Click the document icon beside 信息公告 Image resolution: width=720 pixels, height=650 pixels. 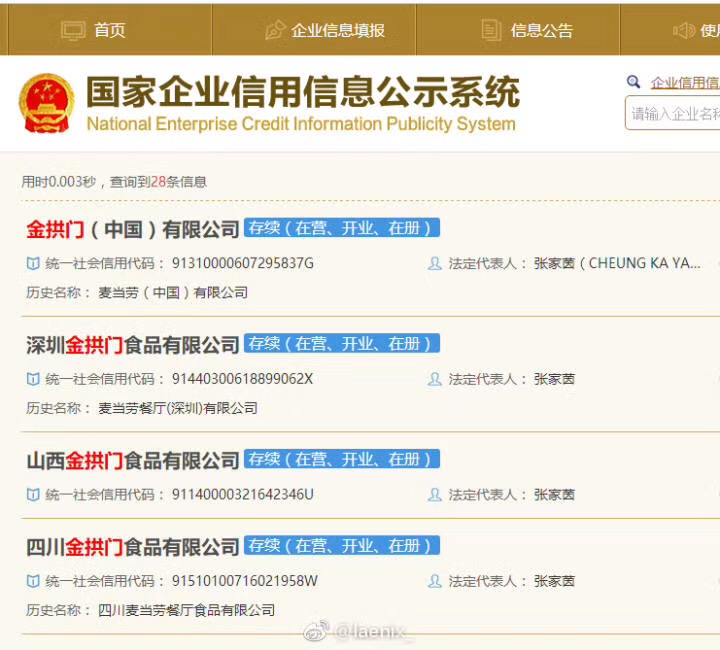coord(491,30)
